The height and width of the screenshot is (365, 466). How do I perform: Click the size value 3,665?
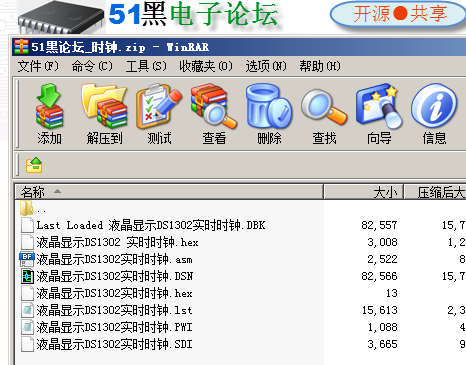click(382, 344)
